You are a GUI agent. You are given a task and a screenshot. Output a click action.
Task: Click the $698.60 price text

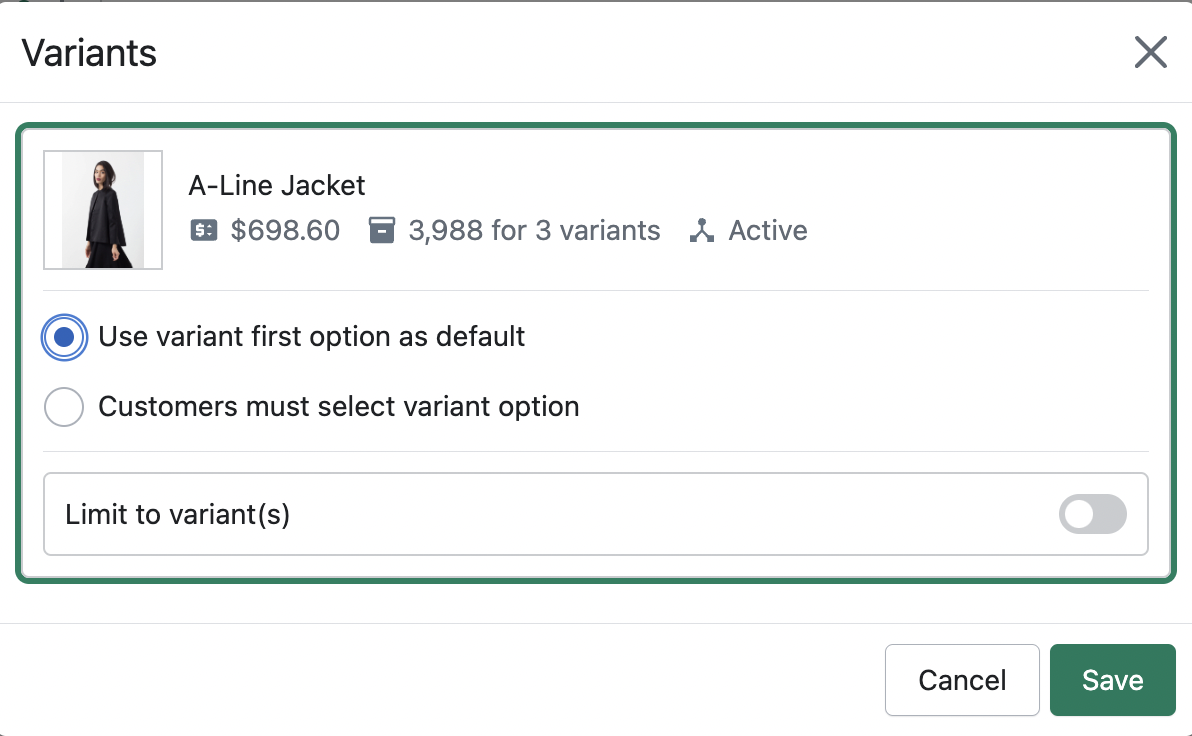point(285,231)
